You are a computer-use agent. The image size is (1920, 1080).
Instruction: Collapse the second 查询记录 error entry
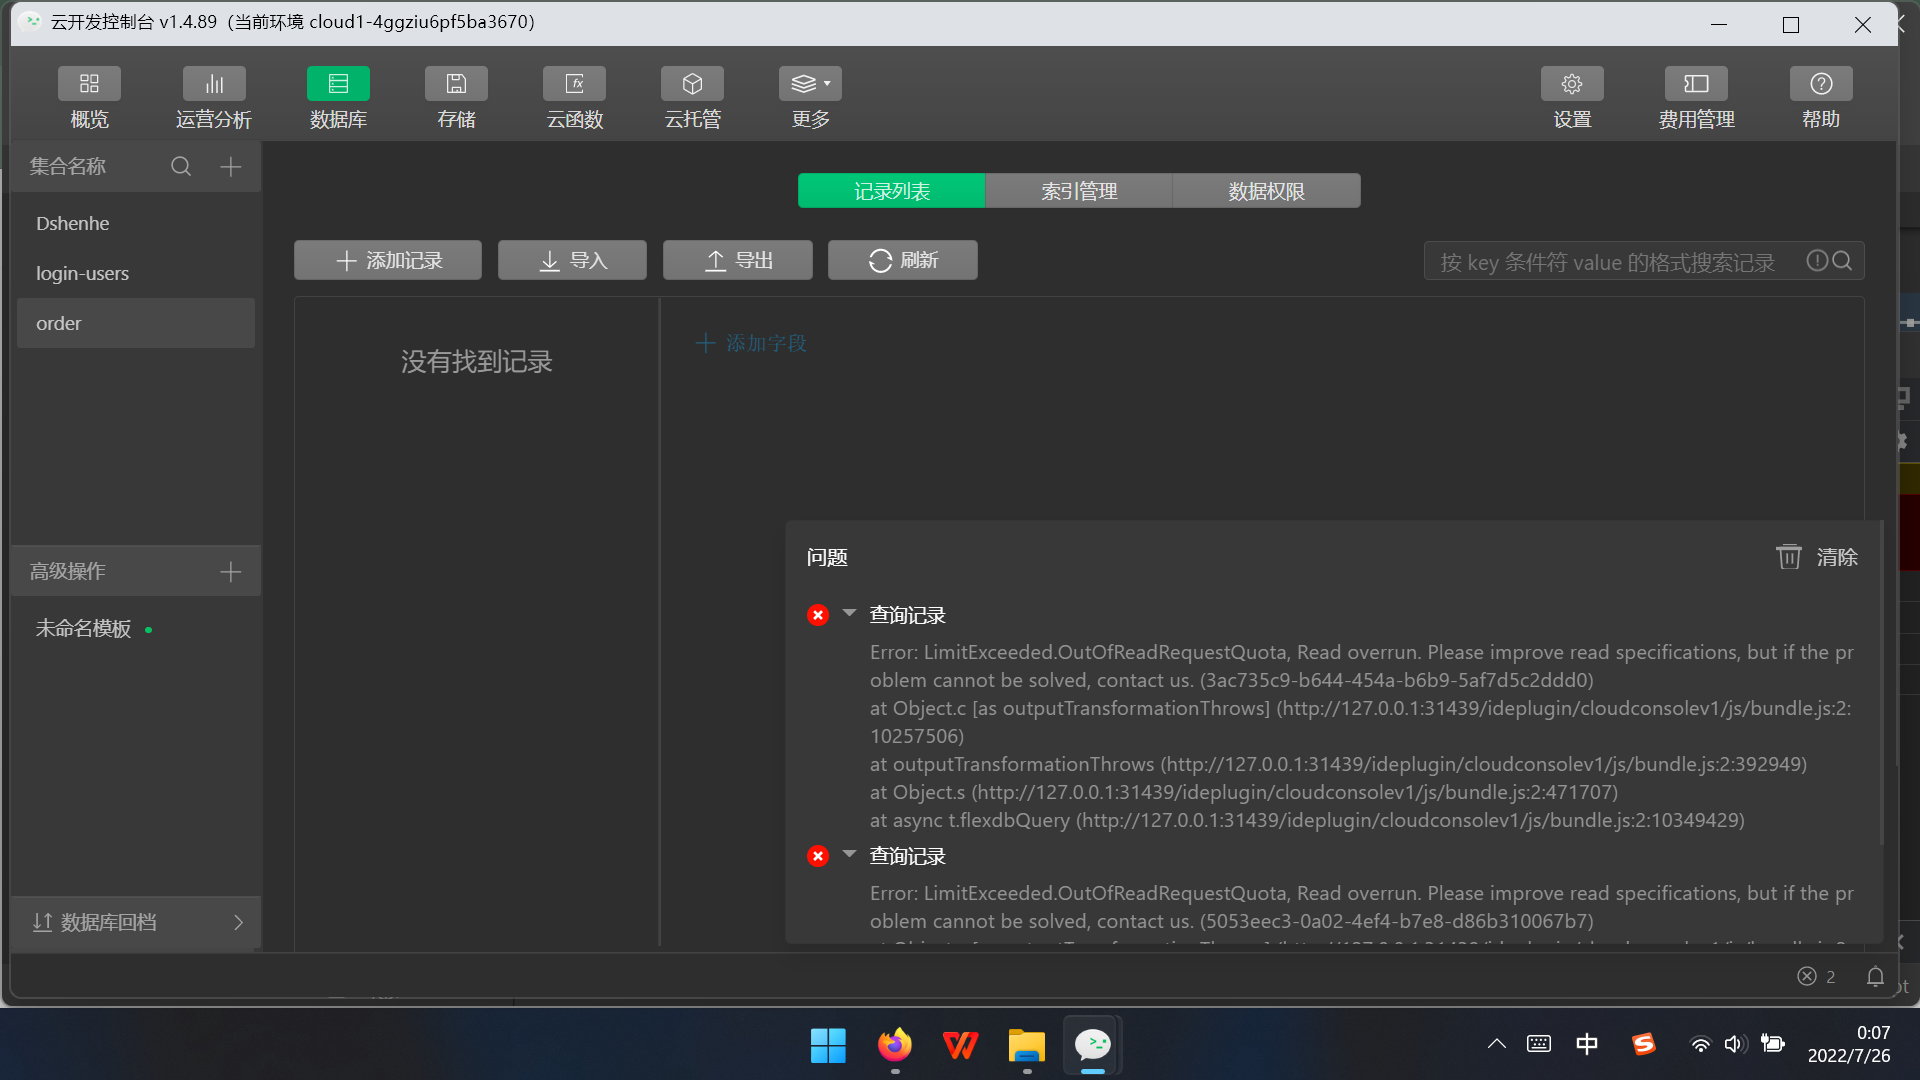point(849,854)
